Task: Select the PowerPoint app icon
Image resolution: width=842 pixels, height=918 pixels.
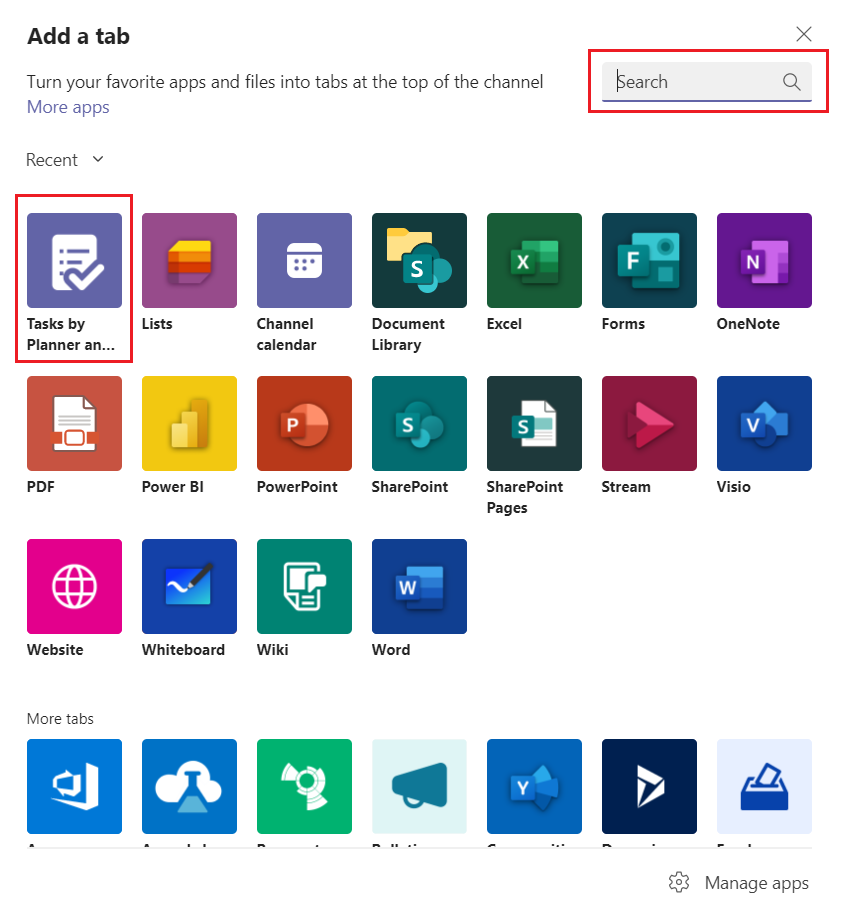Action: tap(304, 423)
